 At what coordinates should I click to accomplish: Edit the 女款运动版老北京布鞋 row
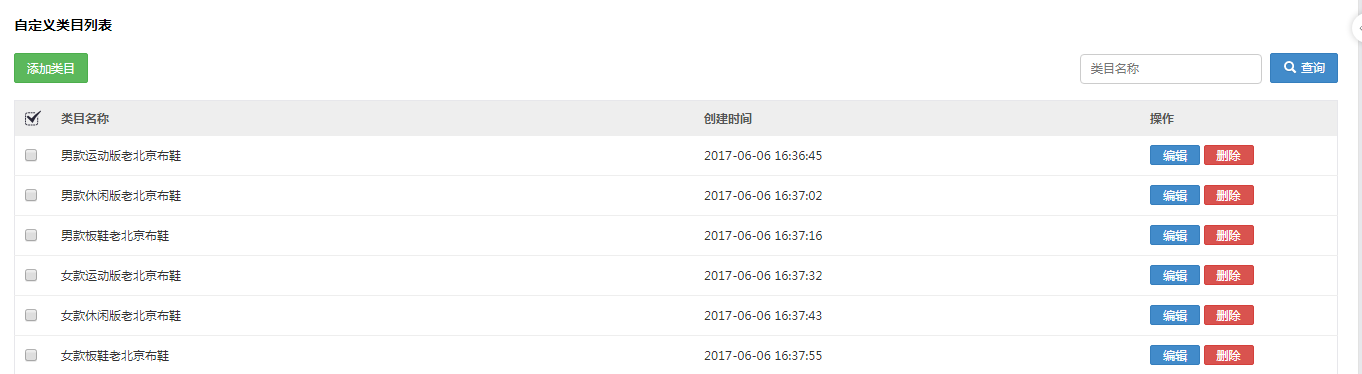(1174, 275)
